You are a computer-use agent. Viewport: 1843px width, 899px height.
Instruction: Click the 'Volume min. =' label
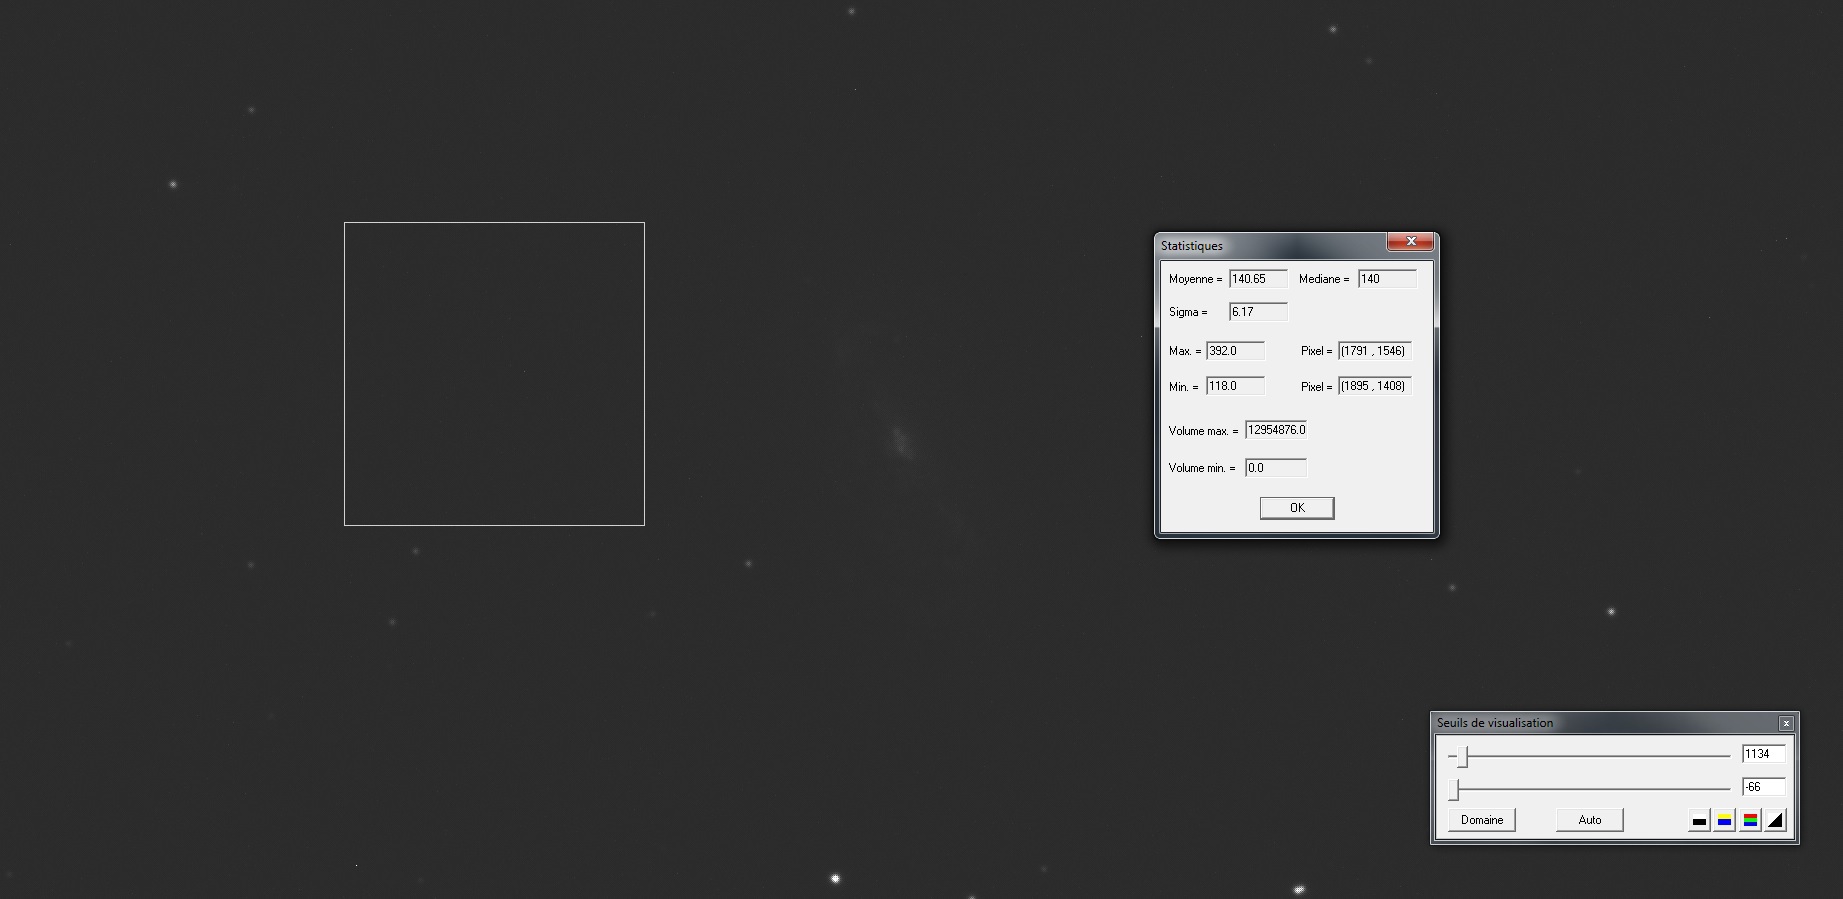1202,468
